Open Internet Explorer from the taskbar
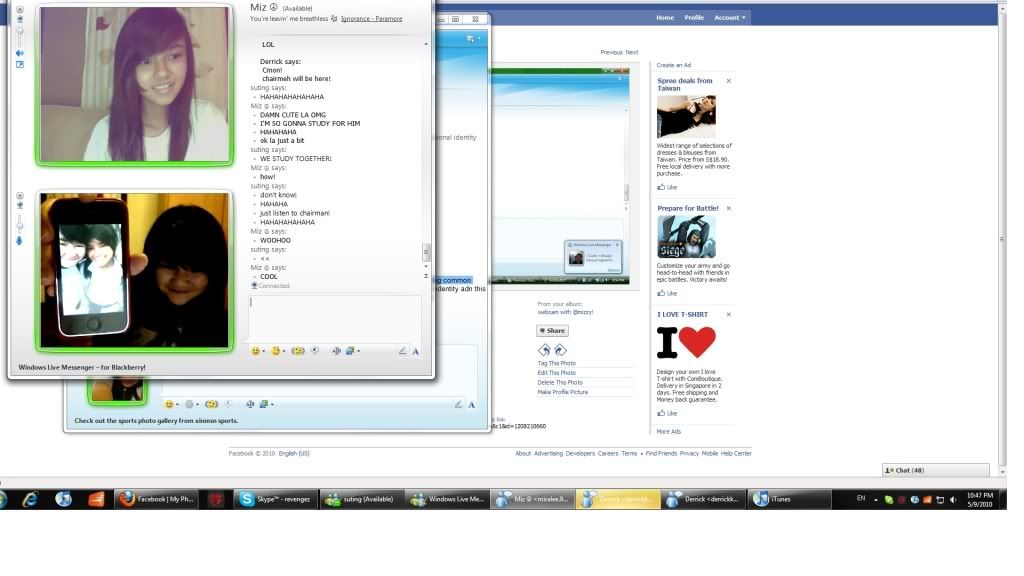This screenshot has height=576, width=1024. pyautogui.click(x=30, y=498)
